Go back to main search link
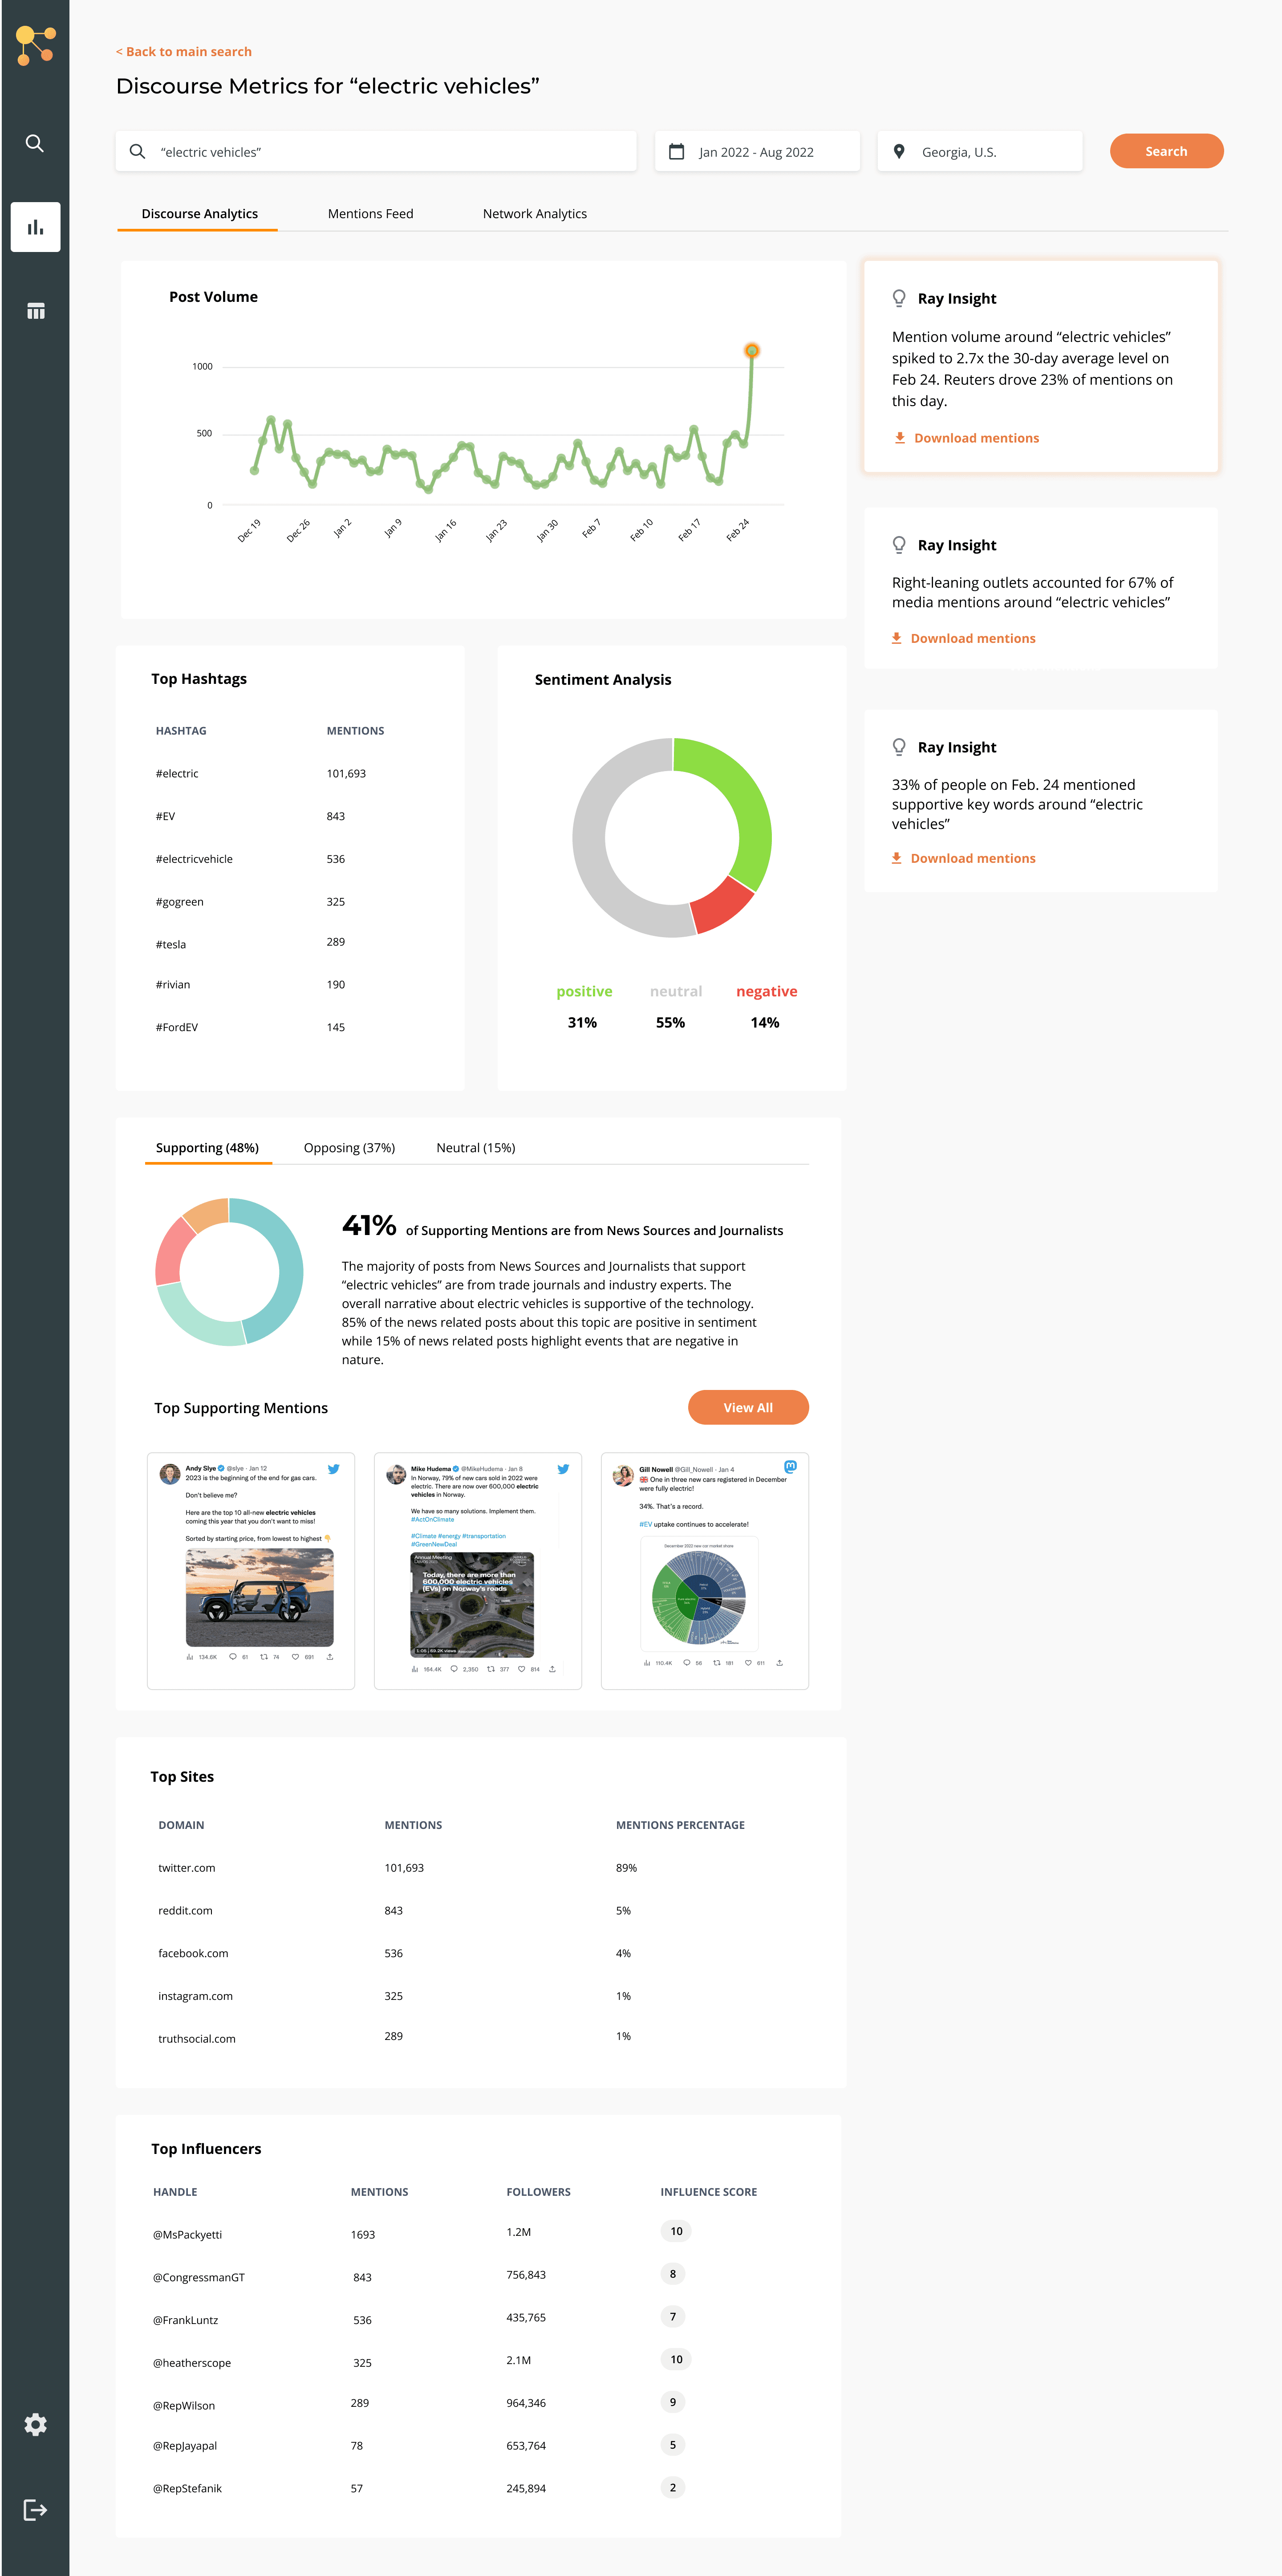Viewport: 1282px width, 2576px height. (x=184, y=52)
